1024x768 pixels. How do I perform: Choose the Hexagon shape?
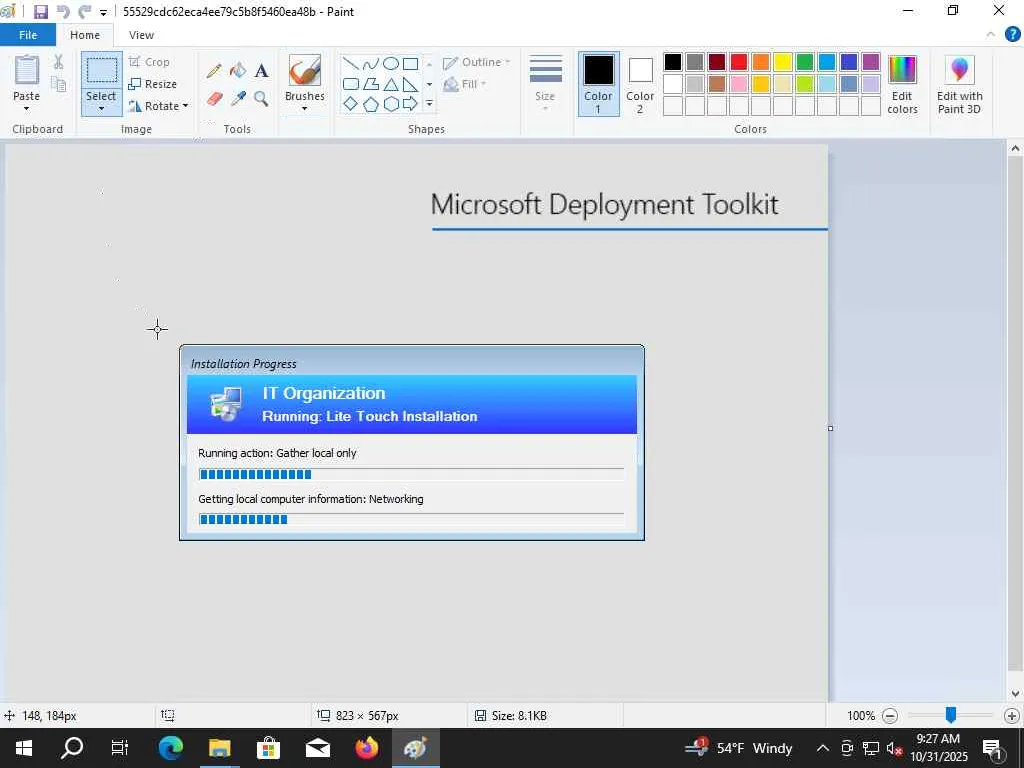coord(391,103)
